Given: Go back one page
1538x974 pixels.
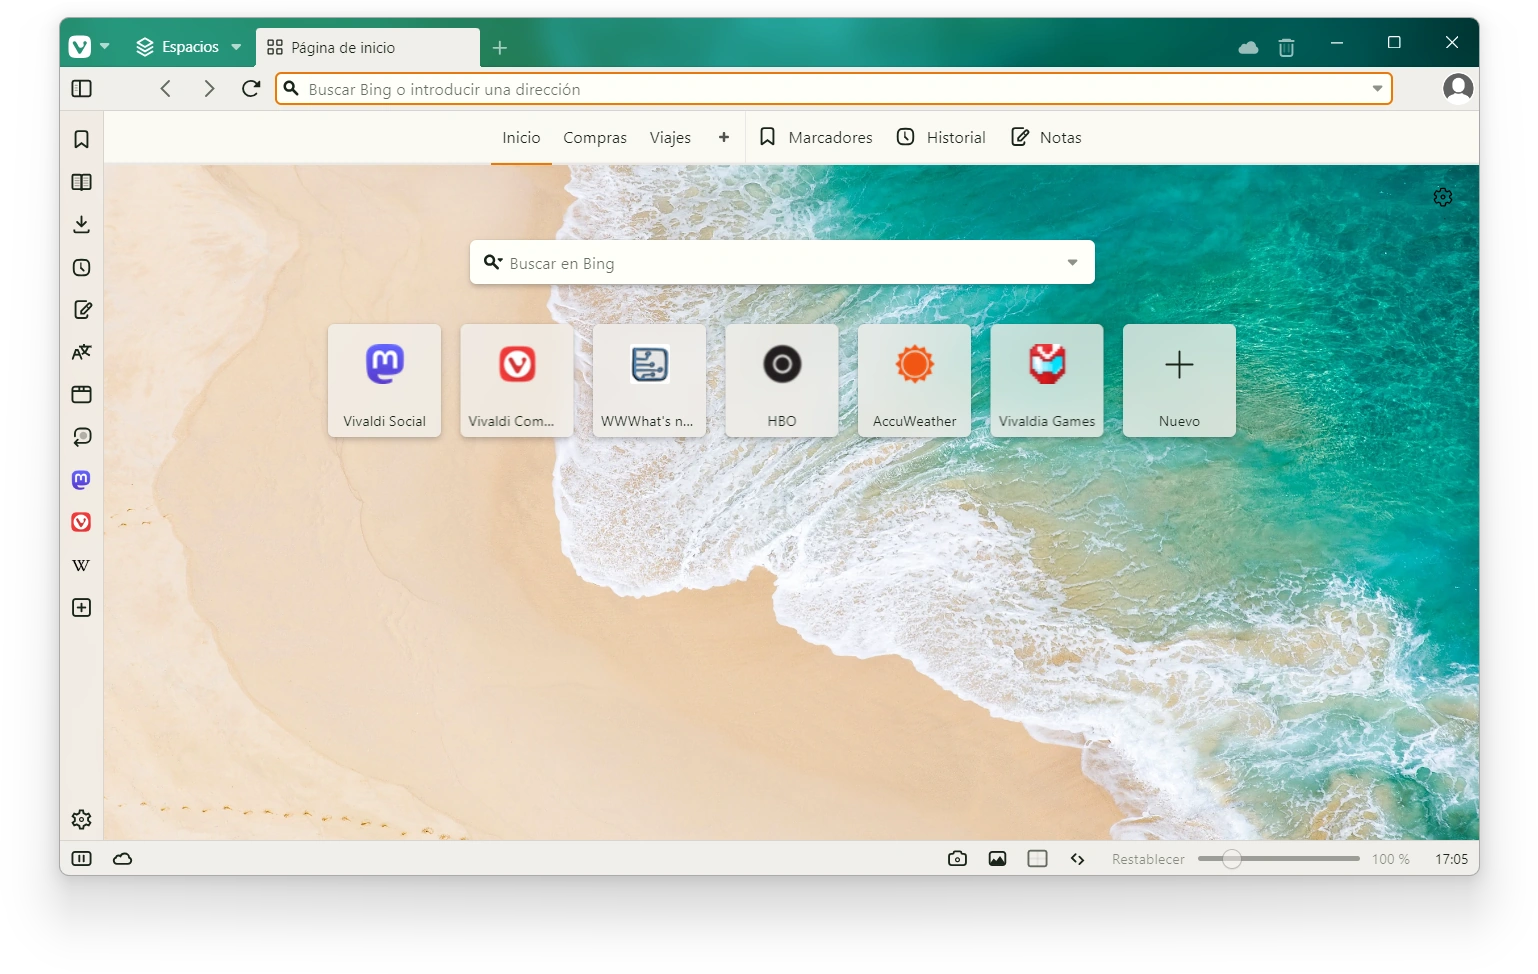Looking at the screenshot, I should tap(166, 89).
